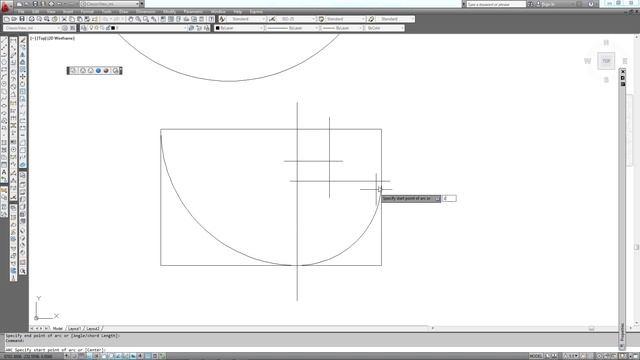
Task: Toggle Lineweight display in status bar
Action: (140, 356)
